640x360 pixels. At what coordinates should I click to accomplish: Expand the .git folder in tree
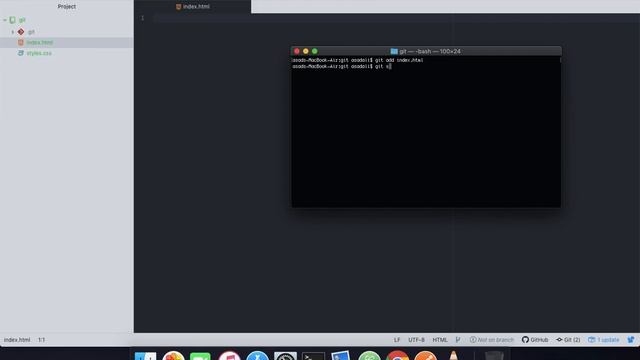pos(12,32)
